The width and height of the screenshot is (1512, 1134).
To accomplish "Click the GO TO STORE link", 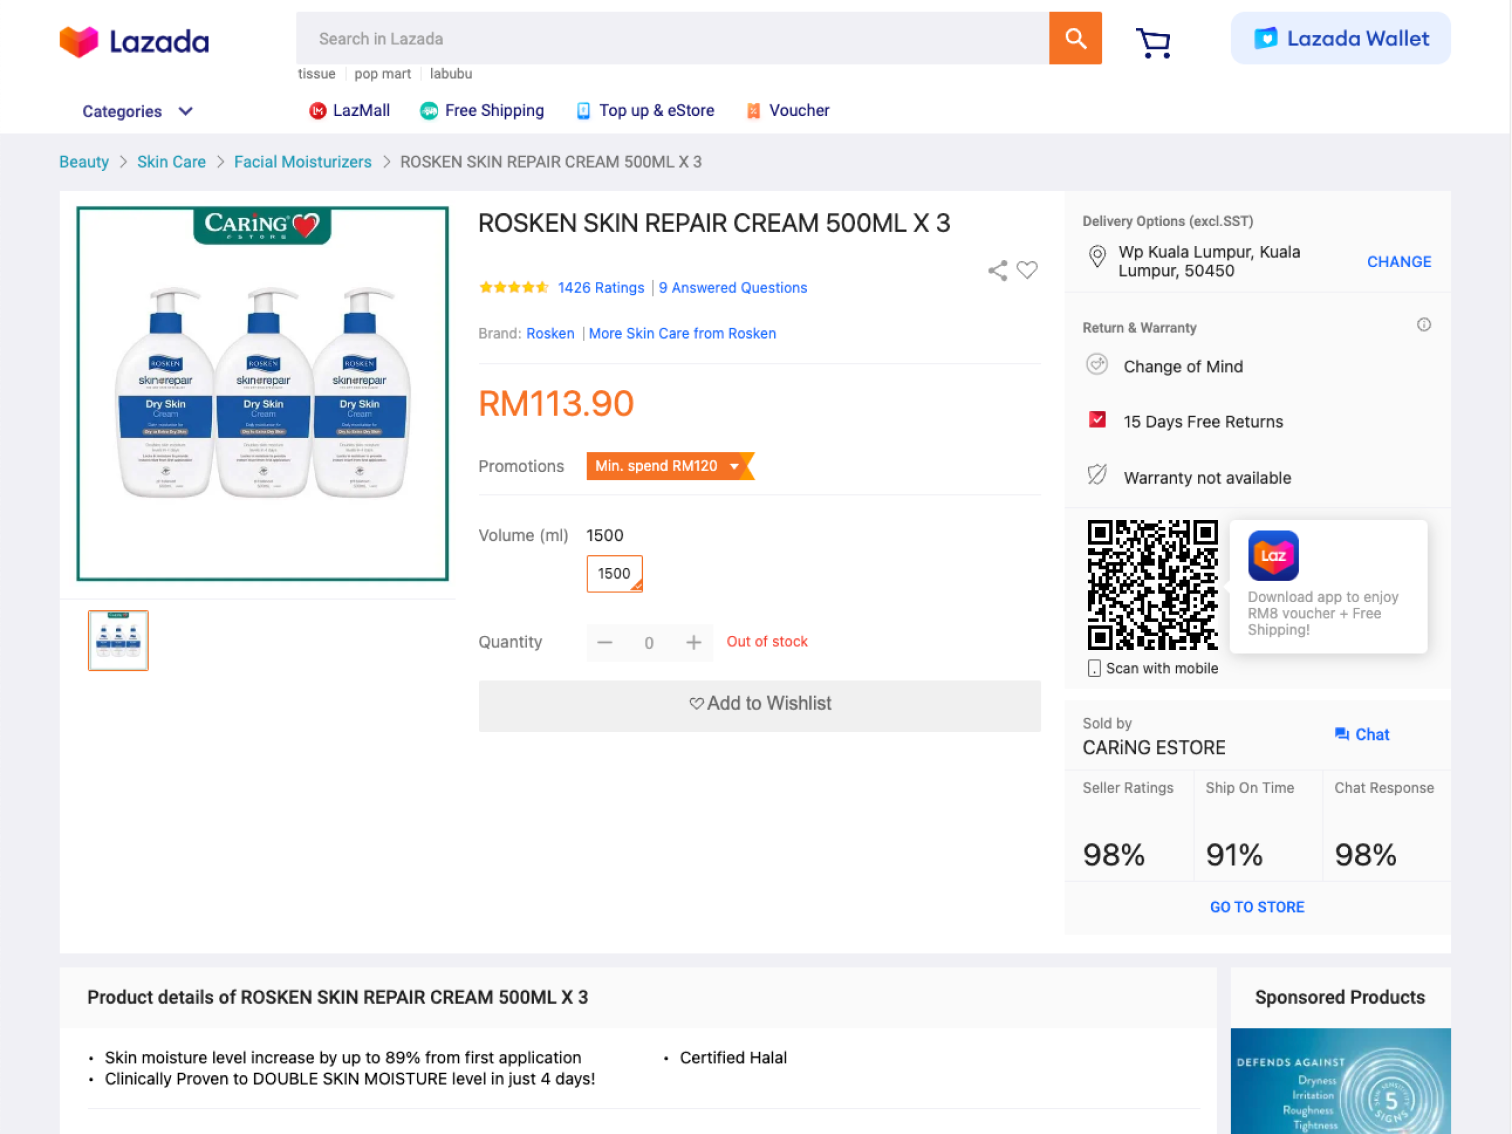I will tap(1257, 907).
